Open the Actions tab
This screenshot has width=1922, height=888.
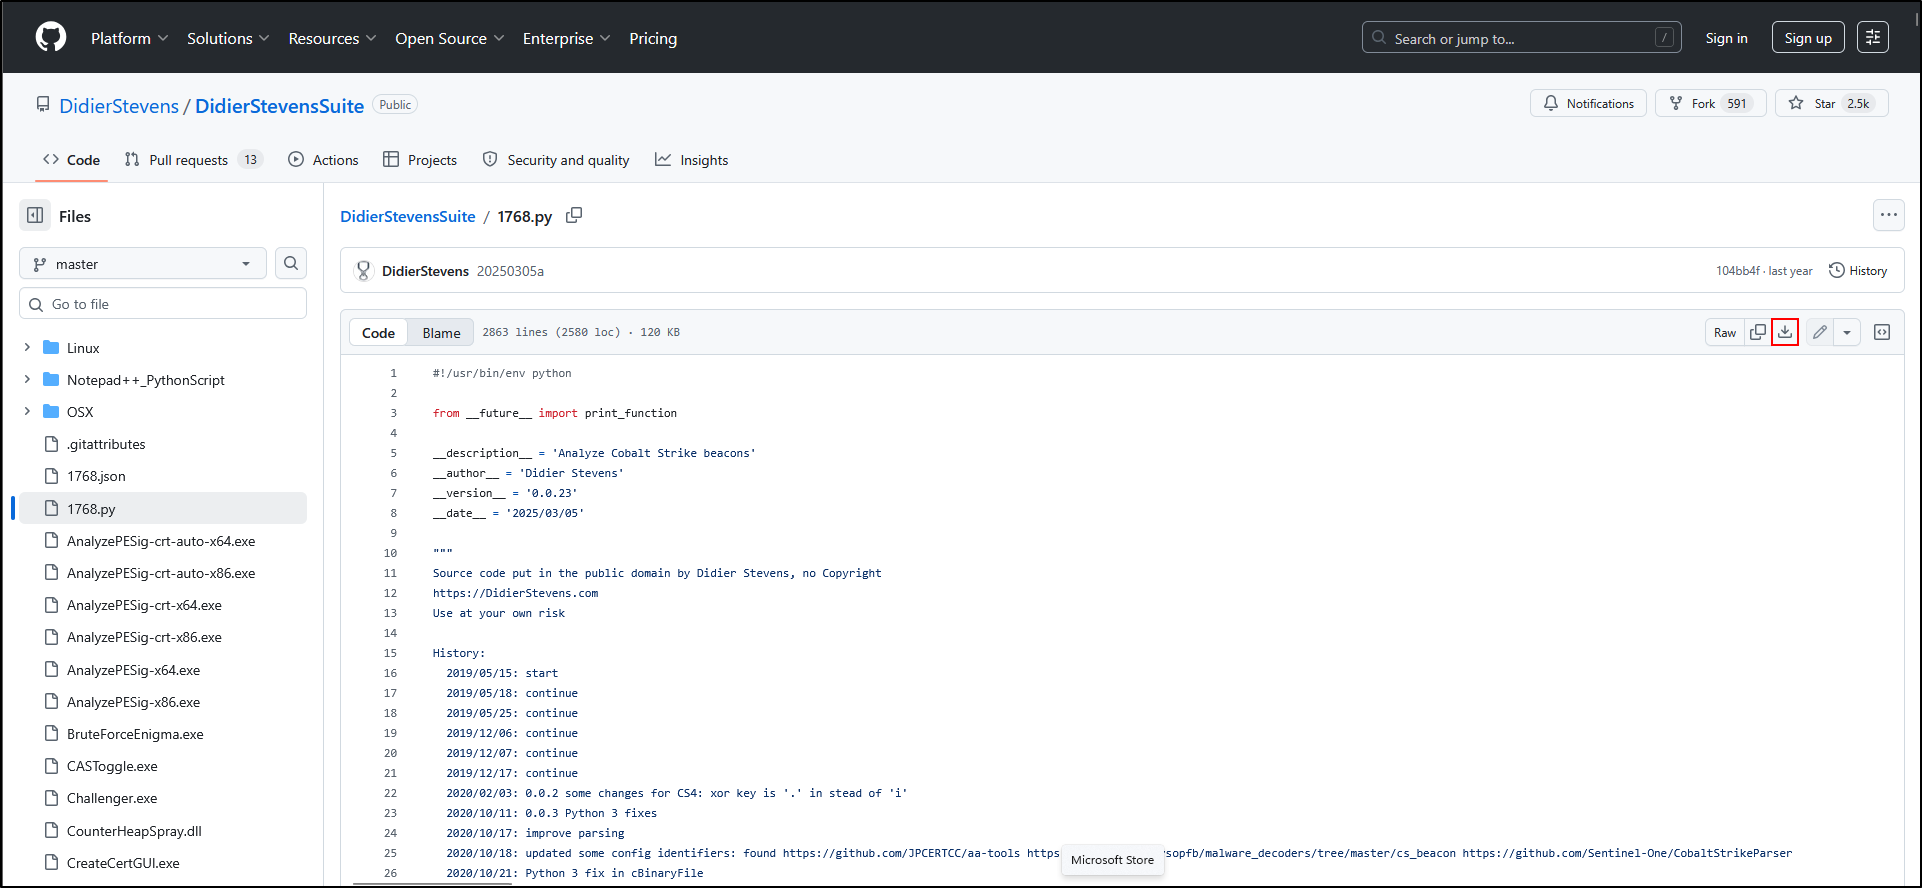coord(323,160)
